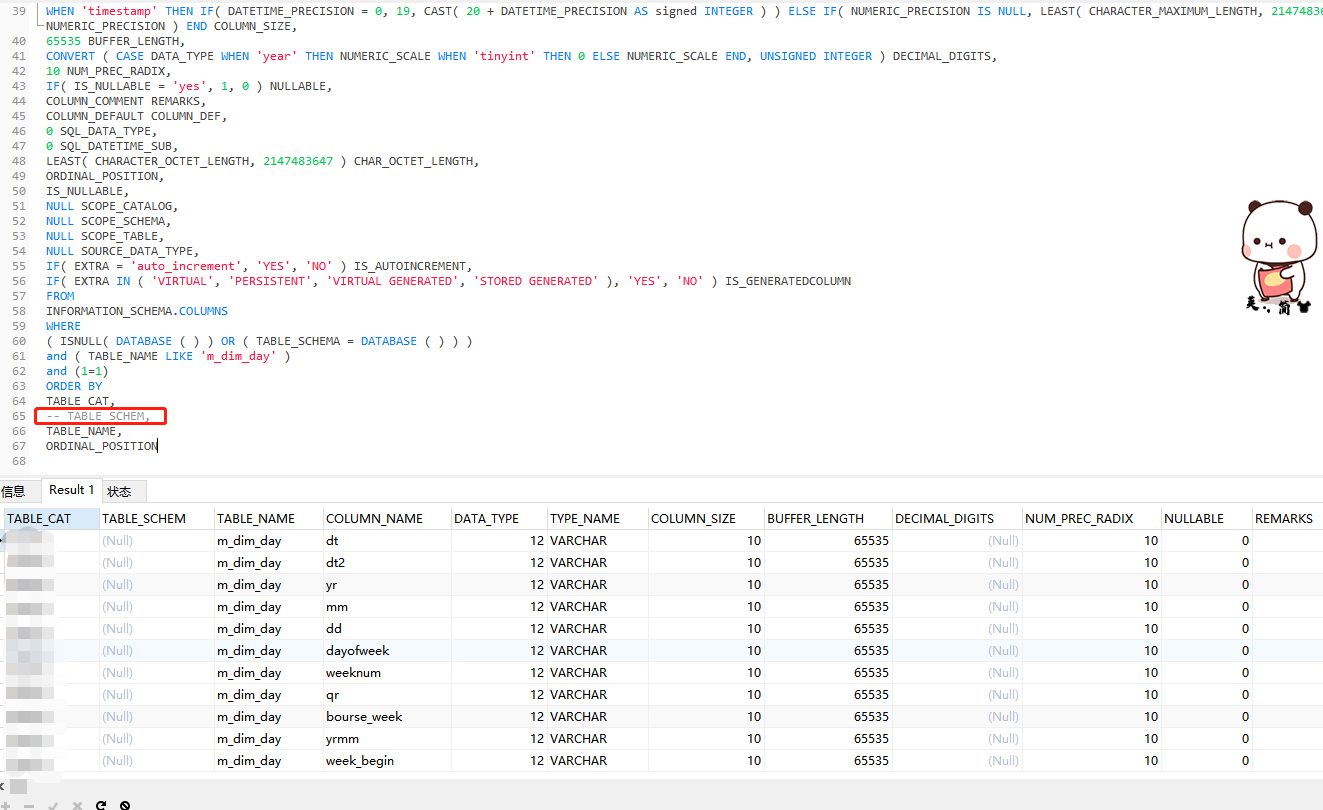The image size is (1323, 810).
Task: Click the DATA_TYPE column header
Action: coord(486,518)
